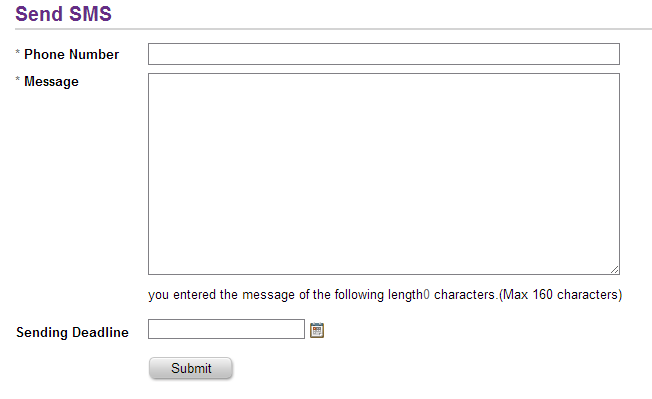
Task: Click the textarea resize grip corner
Action: pos(615,270)
